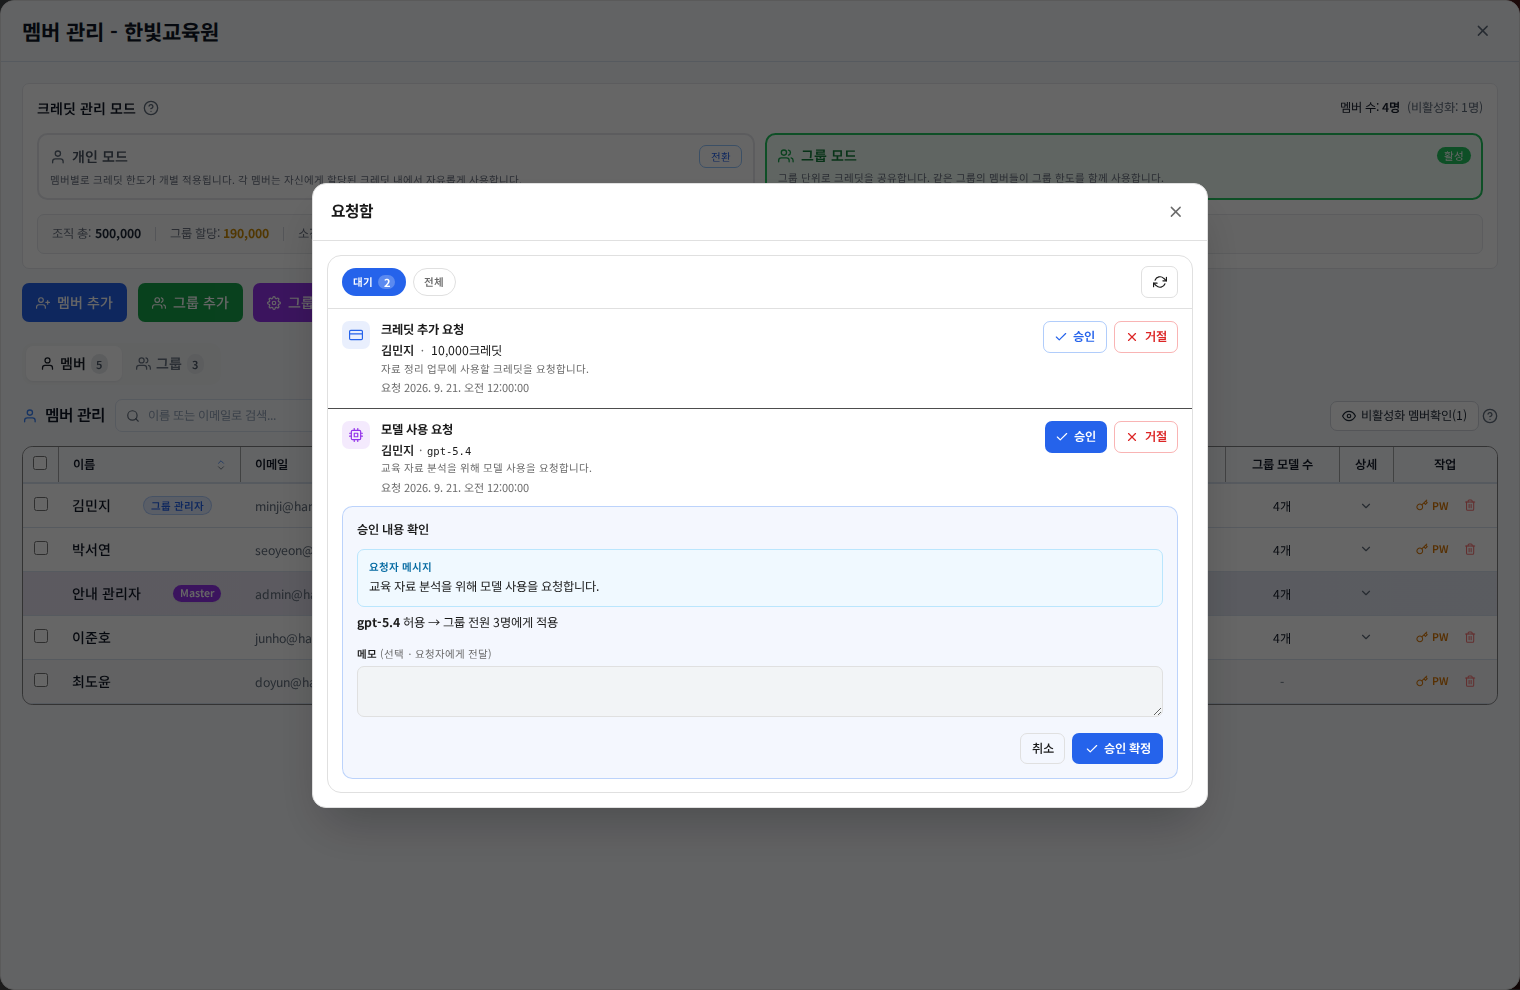This screenshot has width=1520, height=990.
Task: Confirm with 승인 확정 button
Action: coord(1117,749)
